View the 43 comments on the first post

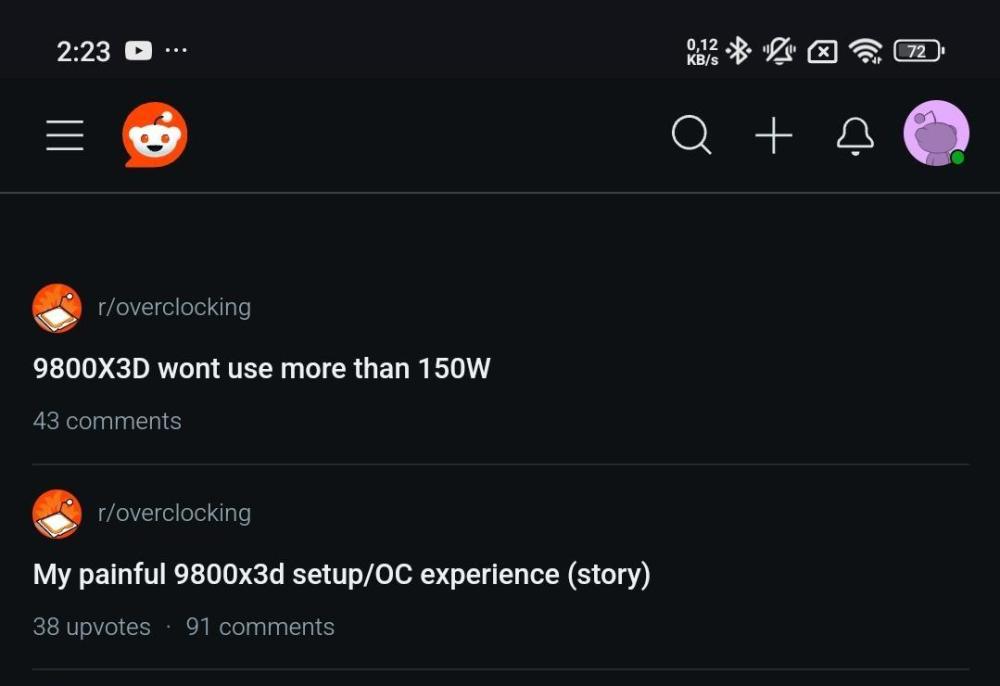coord(107,421)
